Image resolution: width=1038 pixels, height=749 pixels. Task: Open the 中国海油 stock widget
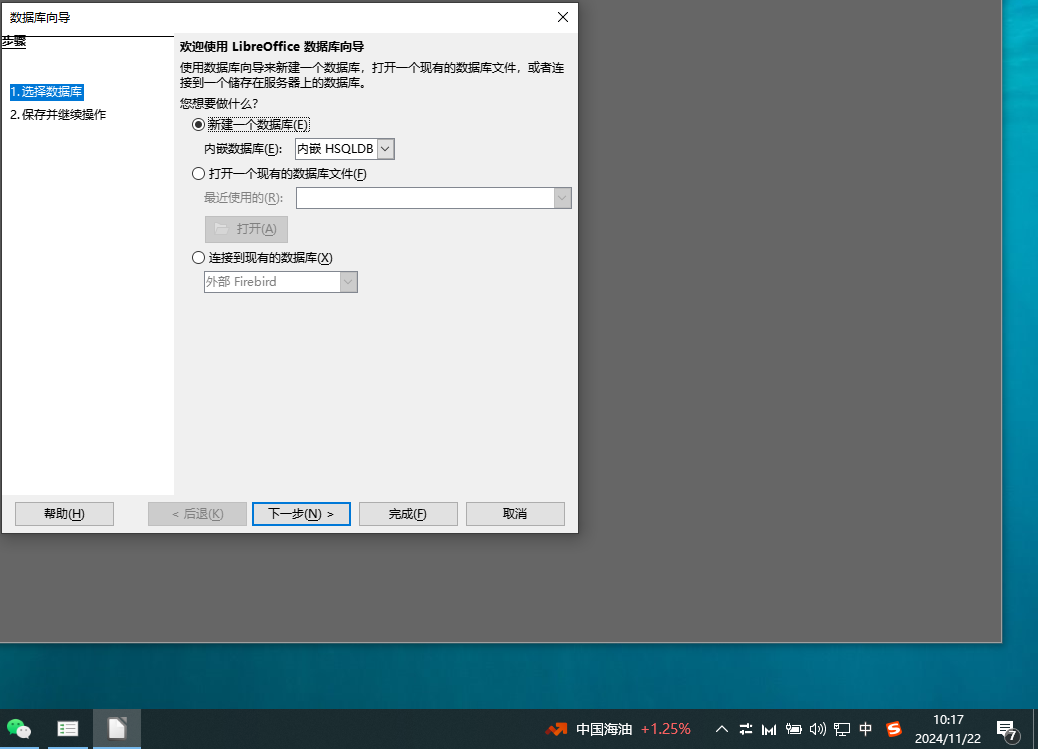tap(618, 729)
